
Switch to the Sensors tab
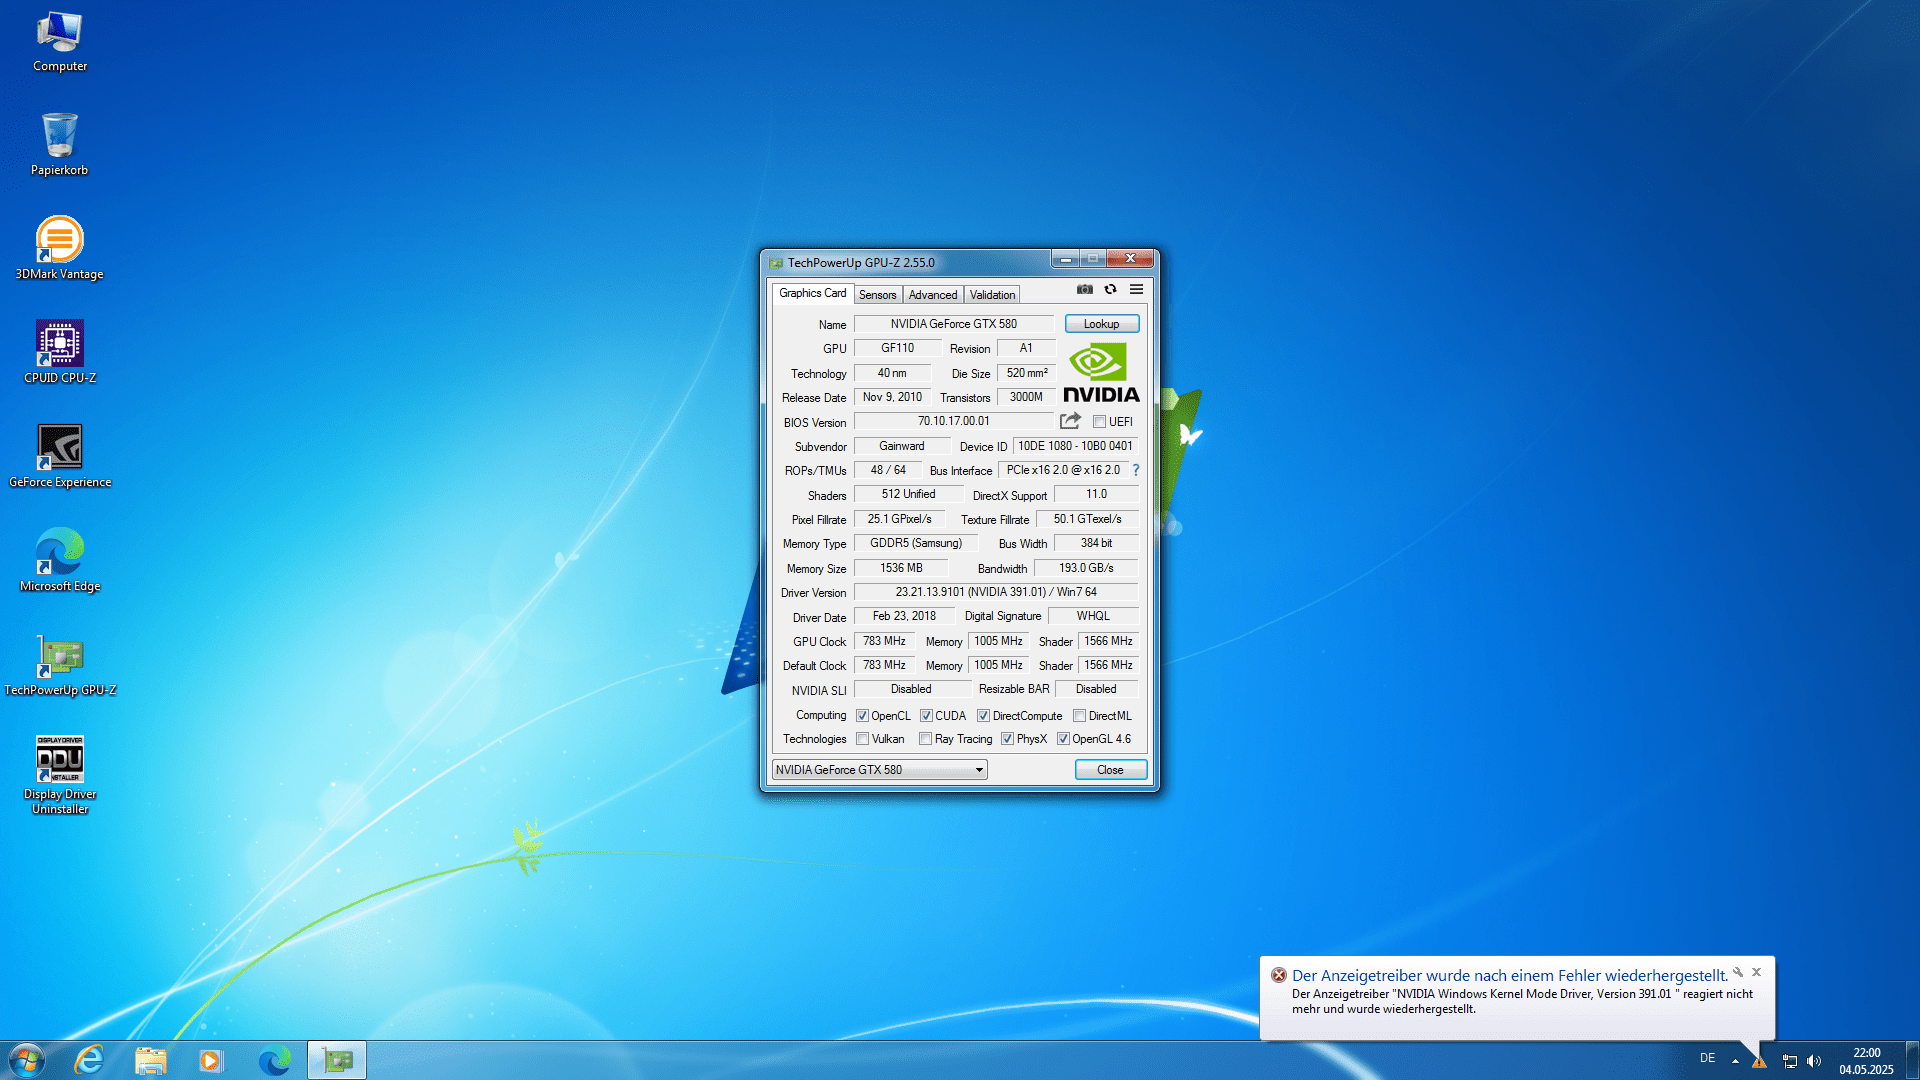click(x=877, y=295)
